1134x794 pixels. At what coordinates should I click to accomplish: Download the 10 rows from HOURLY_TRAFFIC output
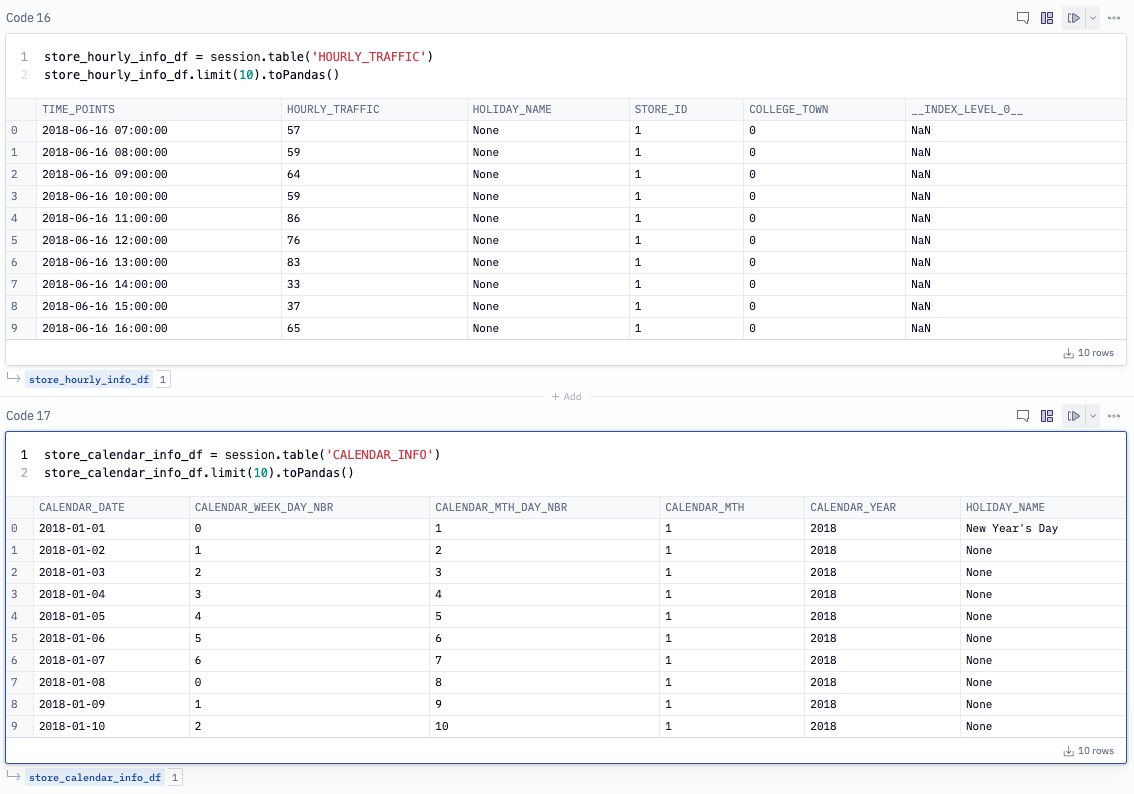tap(1088, 353)
